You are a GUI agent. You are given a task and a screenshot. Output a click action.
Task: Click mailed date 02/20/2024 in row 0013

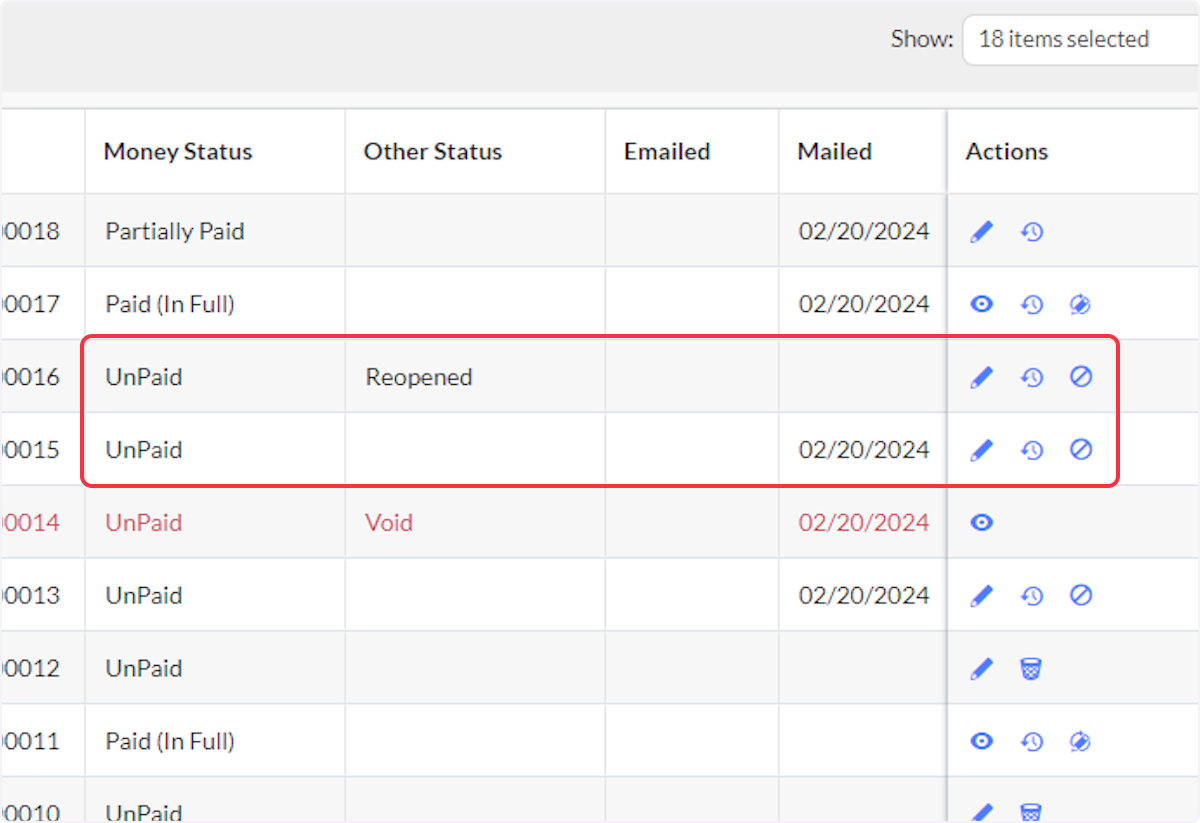(x=864, y=596)
